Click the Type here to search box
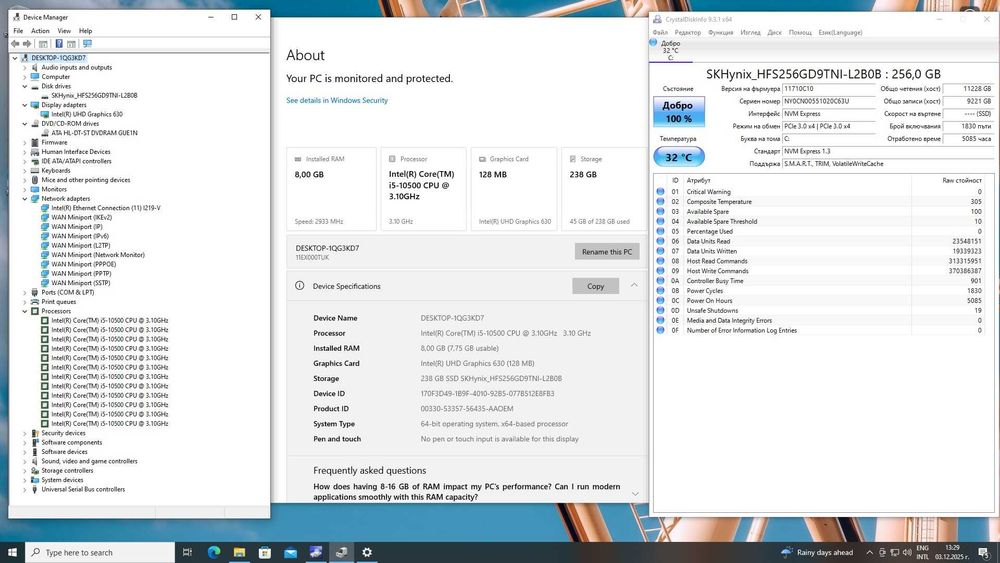The height and width of the screenshot is (563, 1000). pyautogui.click(x=99, y=552)
